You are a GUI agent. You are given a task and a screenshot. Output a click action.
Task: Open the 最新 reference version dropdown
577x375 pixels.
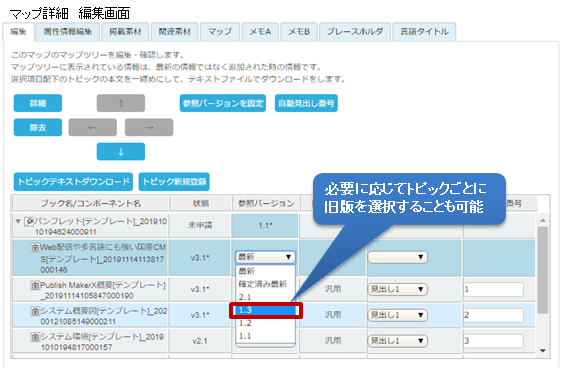[x=265, y=257]
